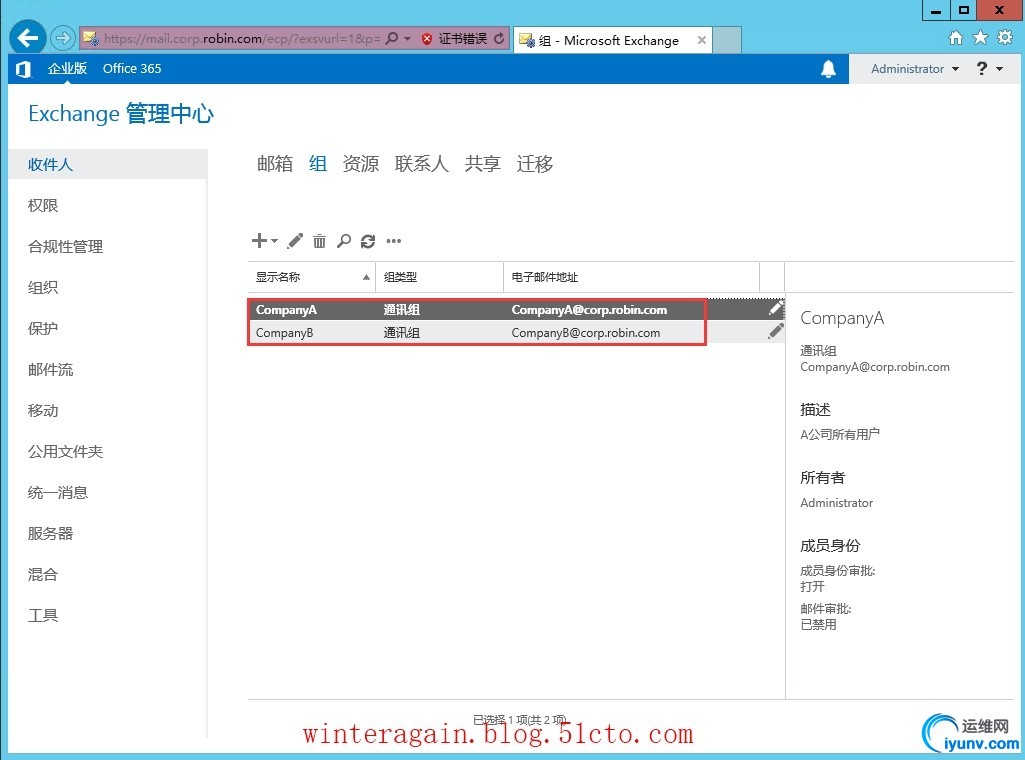Image resolution: width=1025 pixels, height=760 pixels.
Task: Click the certificate error shield icon
Action: (427, 39)
